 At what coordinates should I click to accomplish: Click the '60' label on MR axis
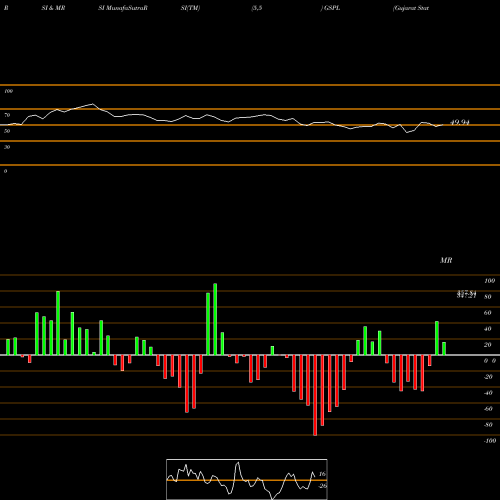[x=488, y=313]
